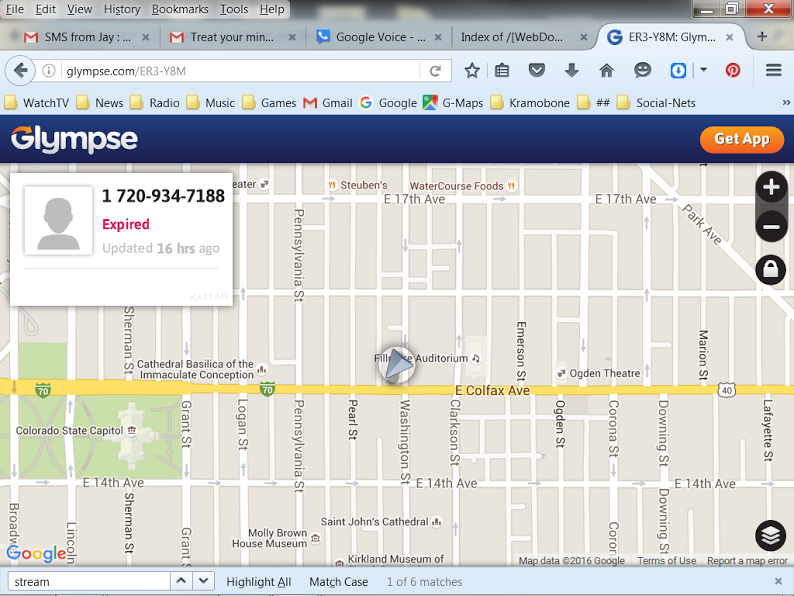The width and height of the screenshot is (794, 596).
Task: Open the Firefox hamburger menu
Action: pyautogui.click(x=773, y=70)
